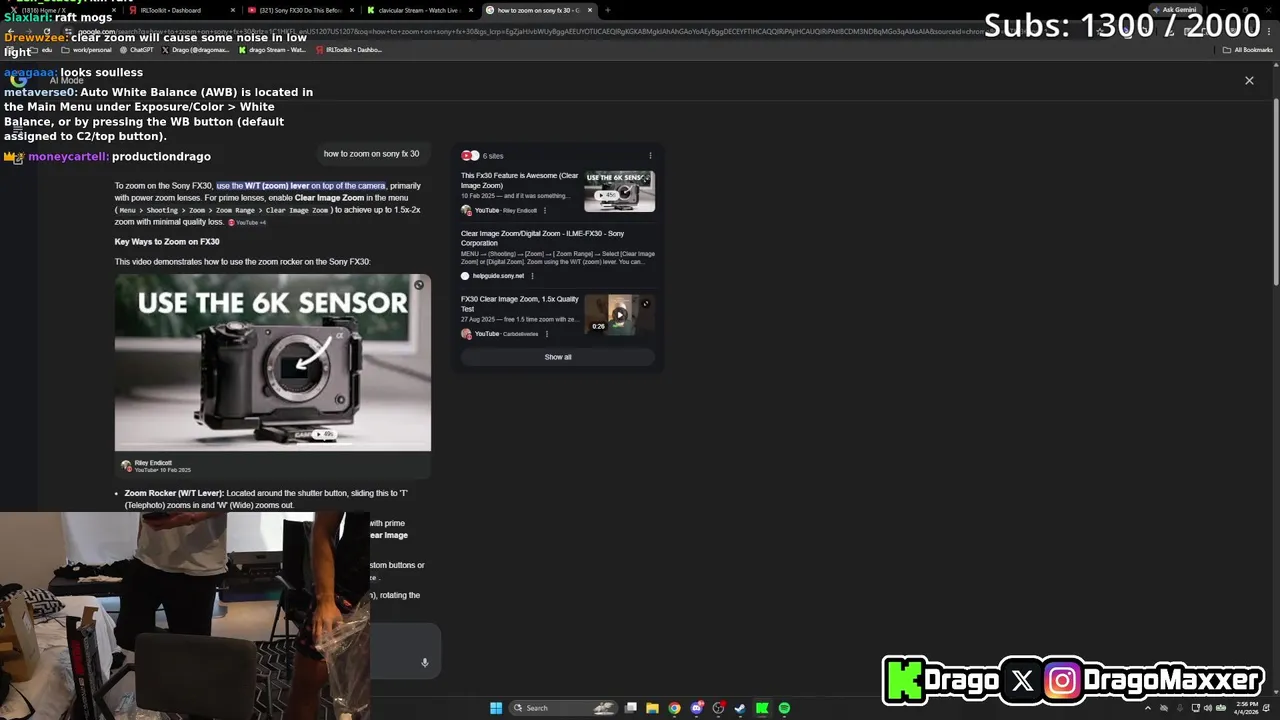This screenshot has width=1280, height=720.
Task: Click the 'how to zoom on sony fx 30' query bubble
Action: point(371,154)
